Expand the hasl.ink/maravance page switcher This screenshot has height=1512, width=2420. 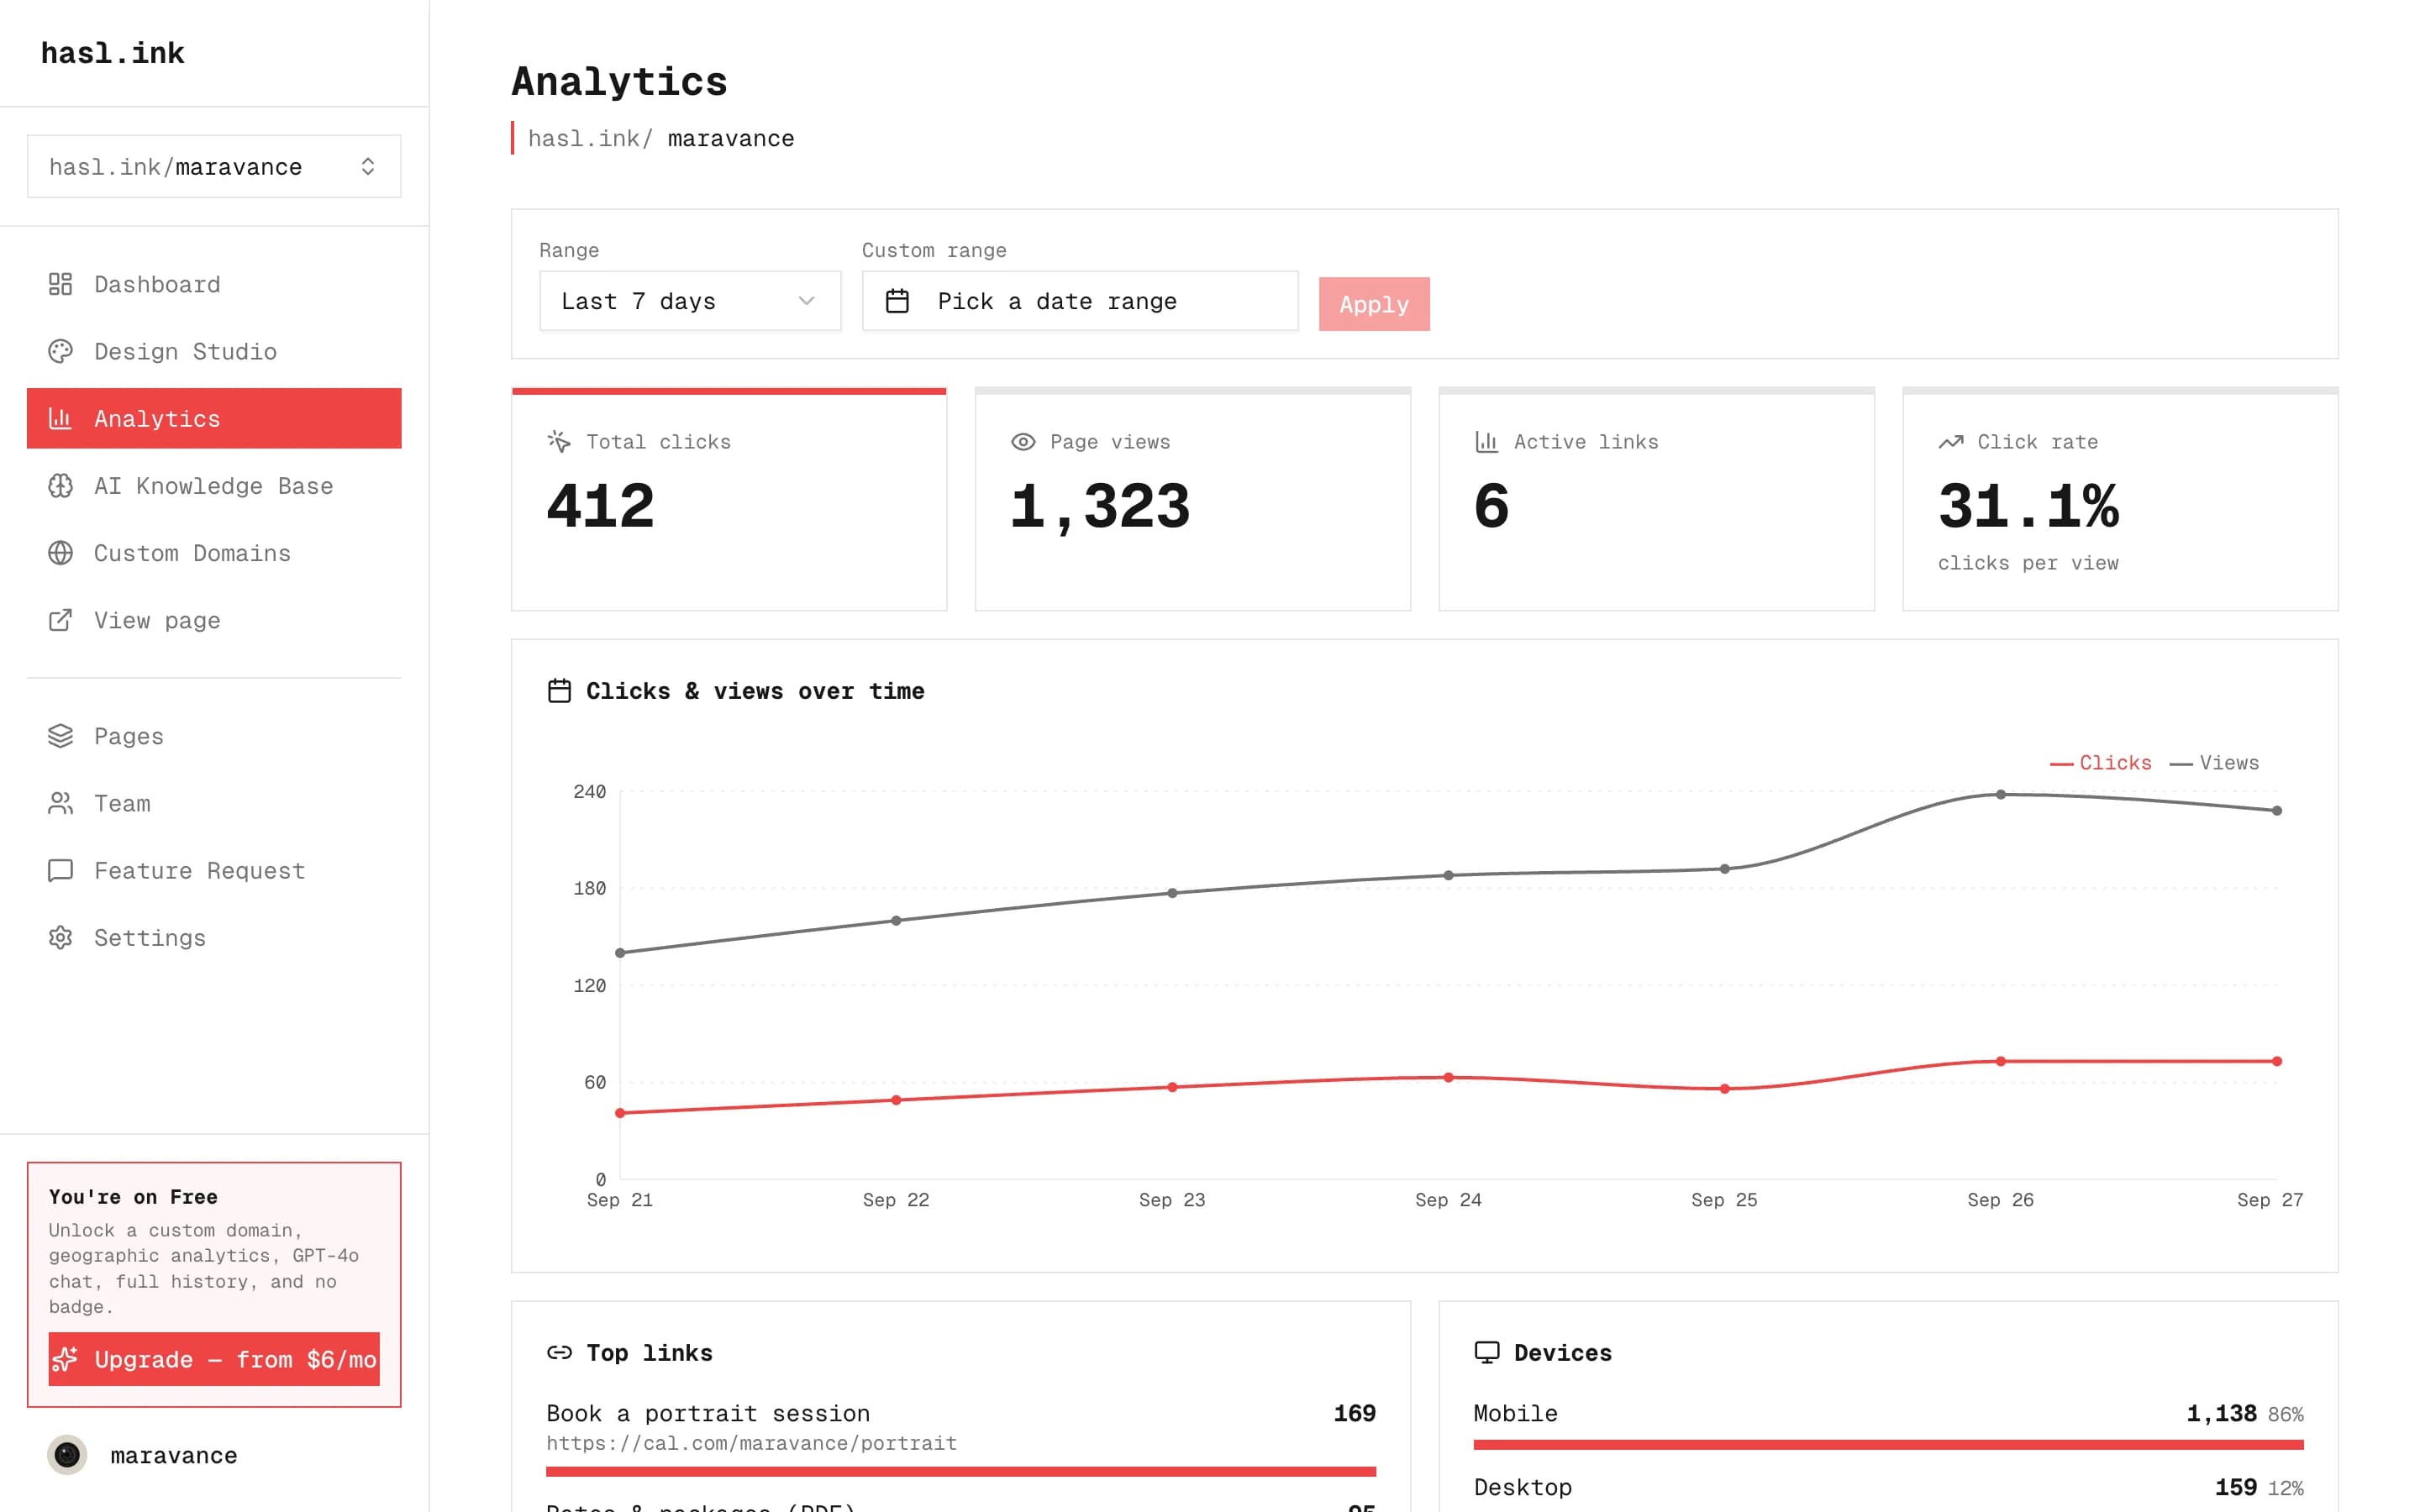[x=214, y=166]
